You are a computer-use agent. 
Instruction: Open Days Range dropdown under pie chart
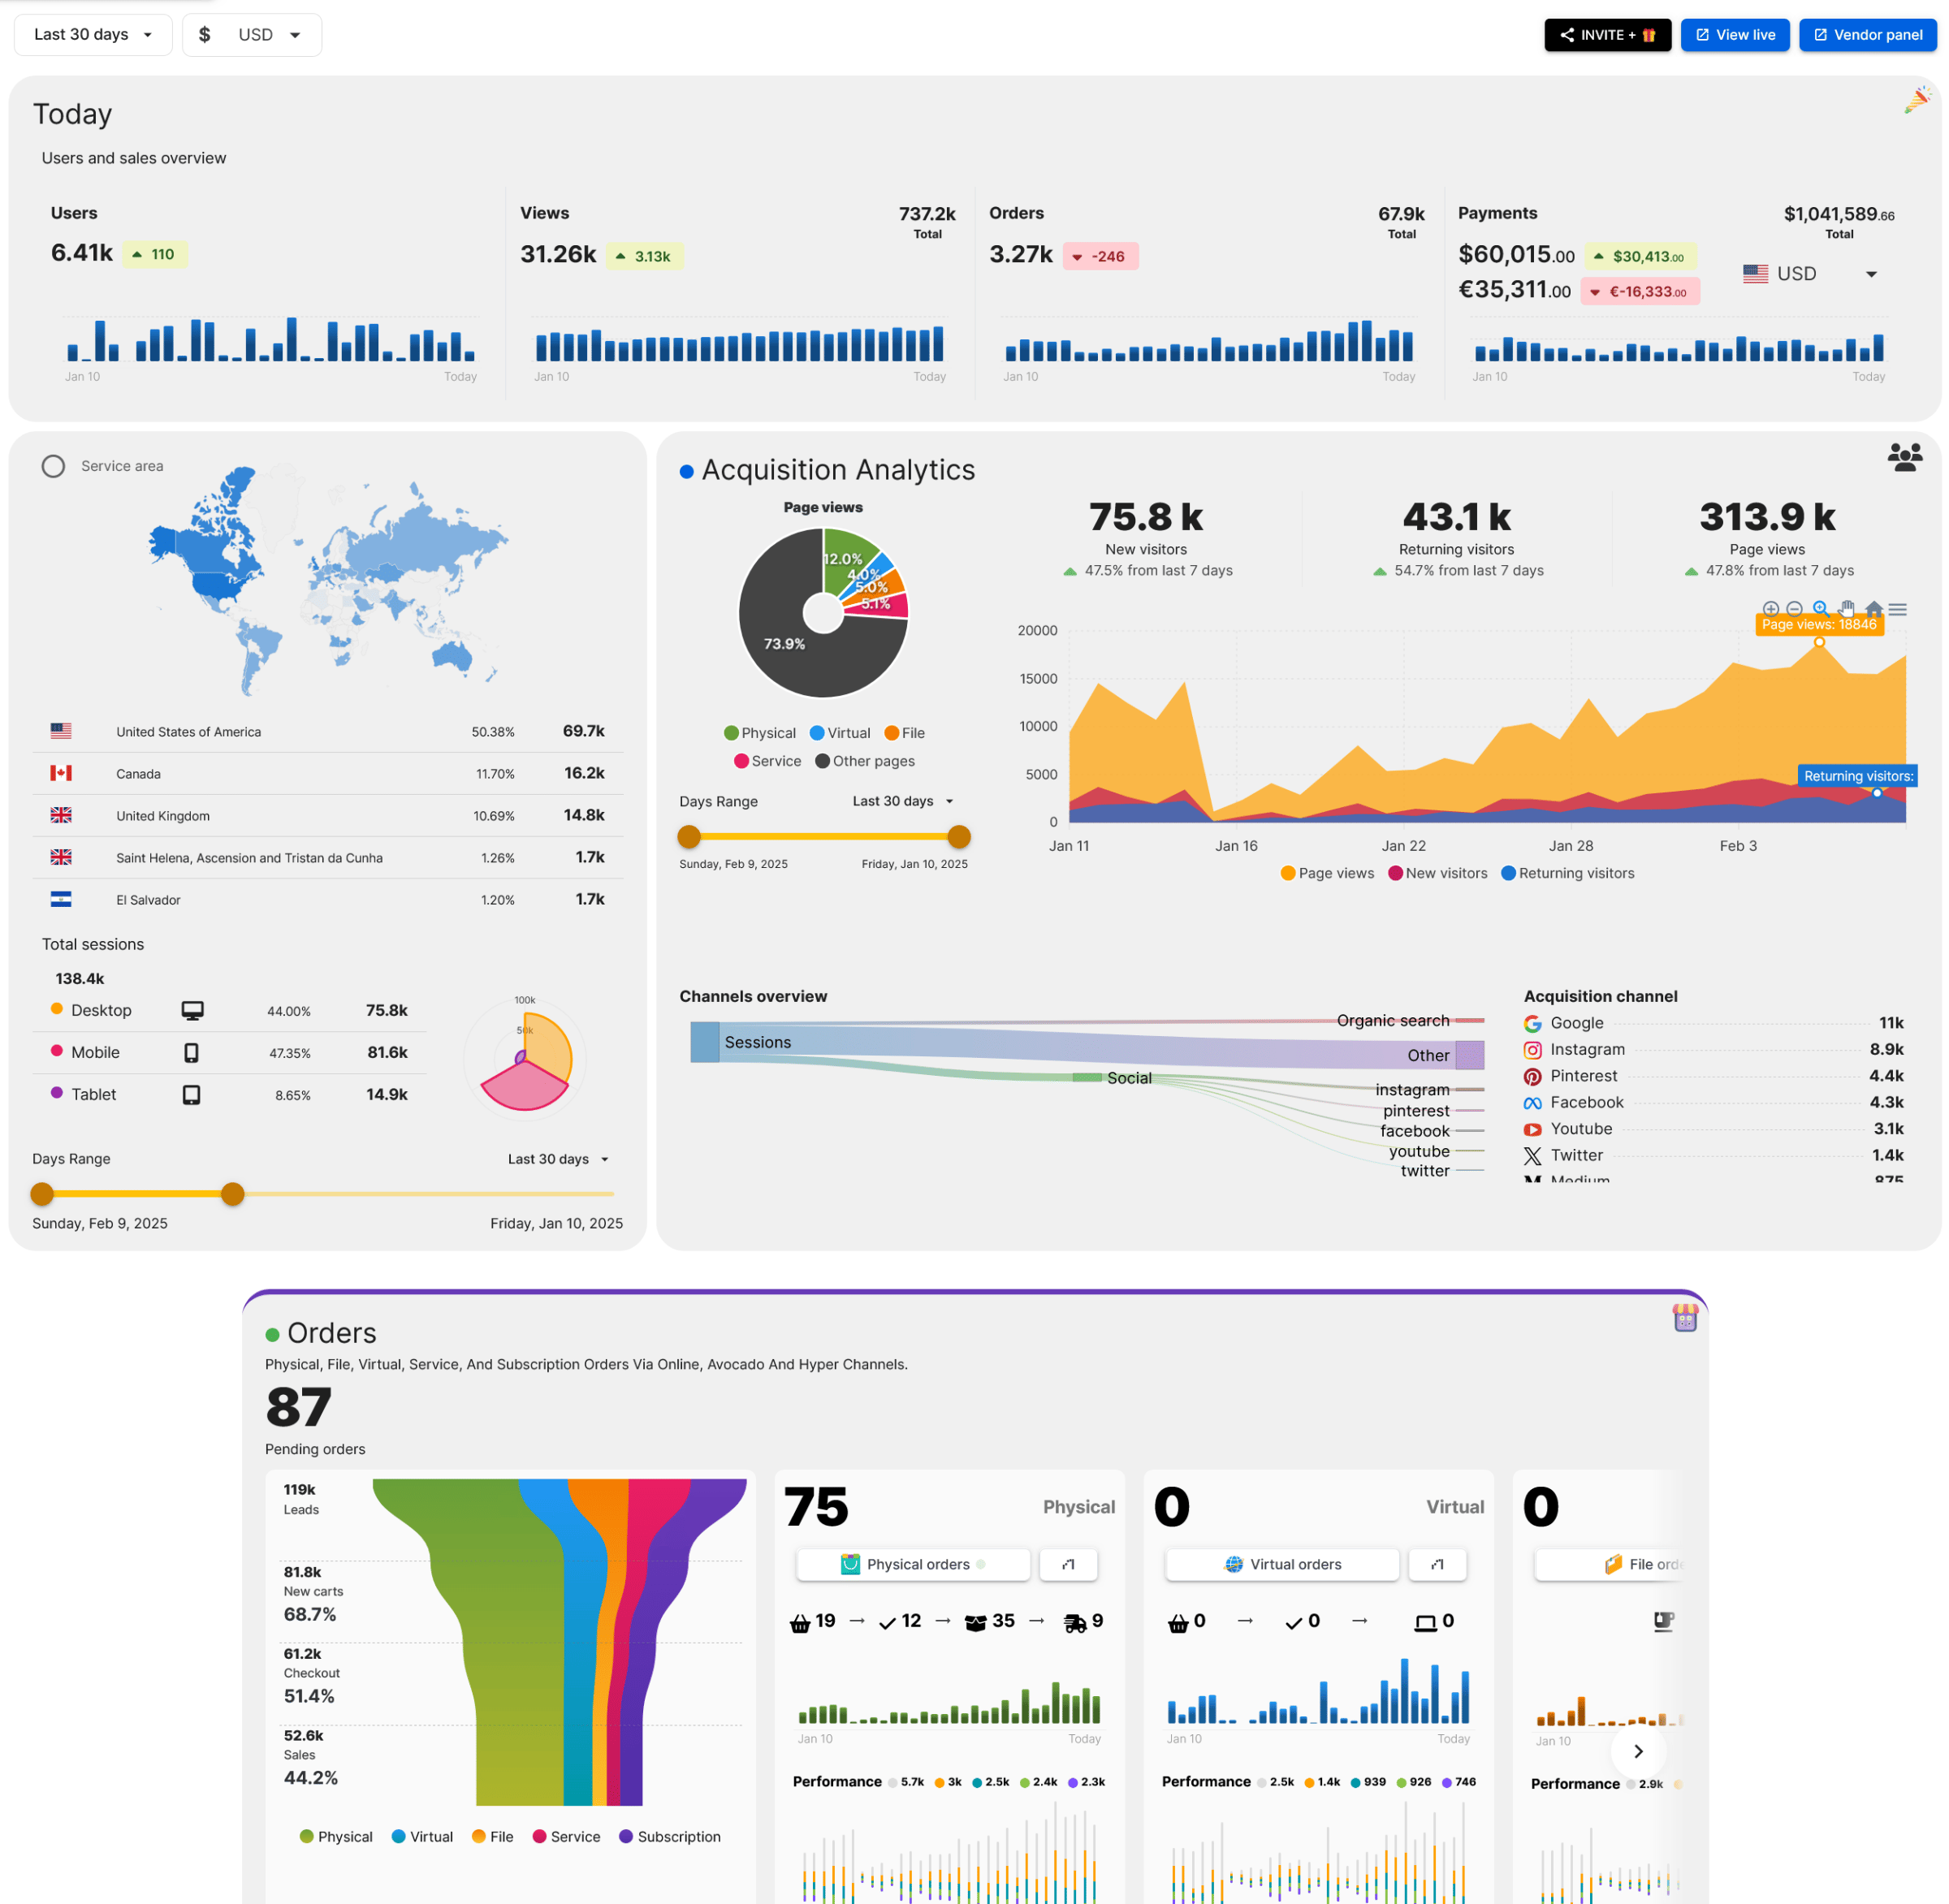902,801
